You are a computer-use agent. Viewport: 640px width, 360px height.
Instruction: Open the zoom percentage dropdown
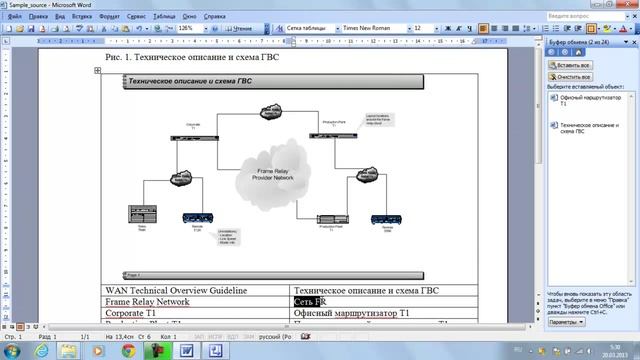(x=206, y=29)
